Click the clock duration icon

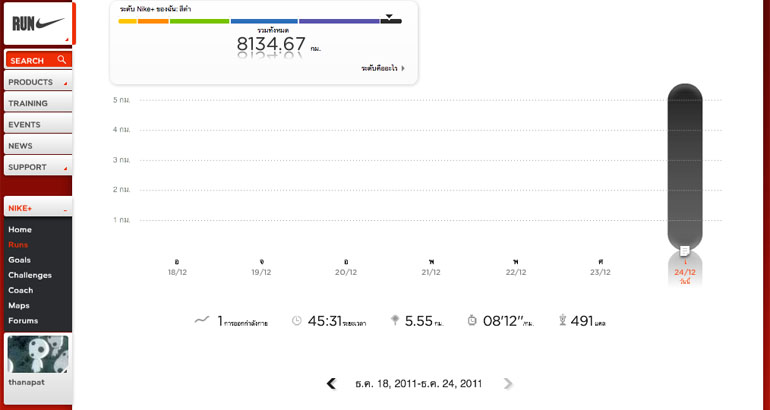[x=296, y=321]
